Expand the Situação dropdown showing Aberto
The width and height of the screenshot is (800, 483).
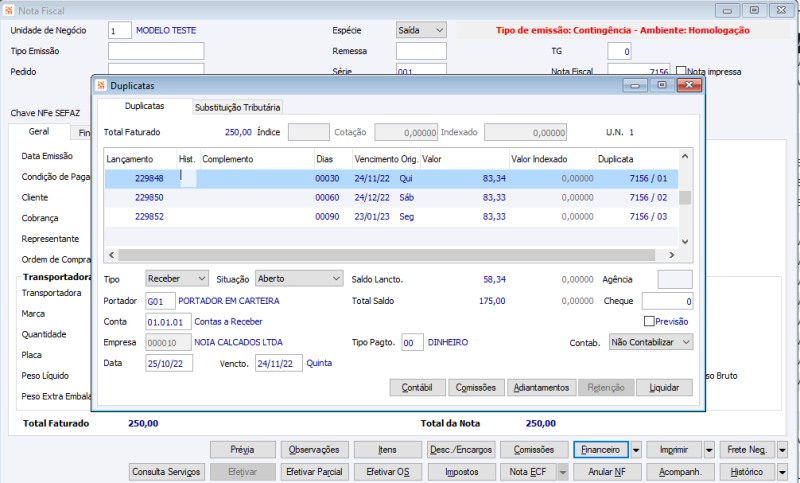298,278
